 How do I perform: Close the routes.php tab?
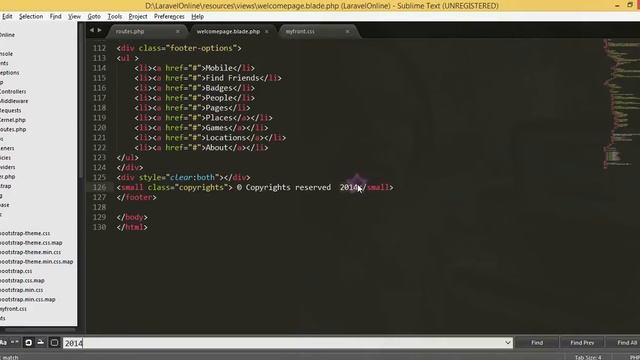(178, 31)
